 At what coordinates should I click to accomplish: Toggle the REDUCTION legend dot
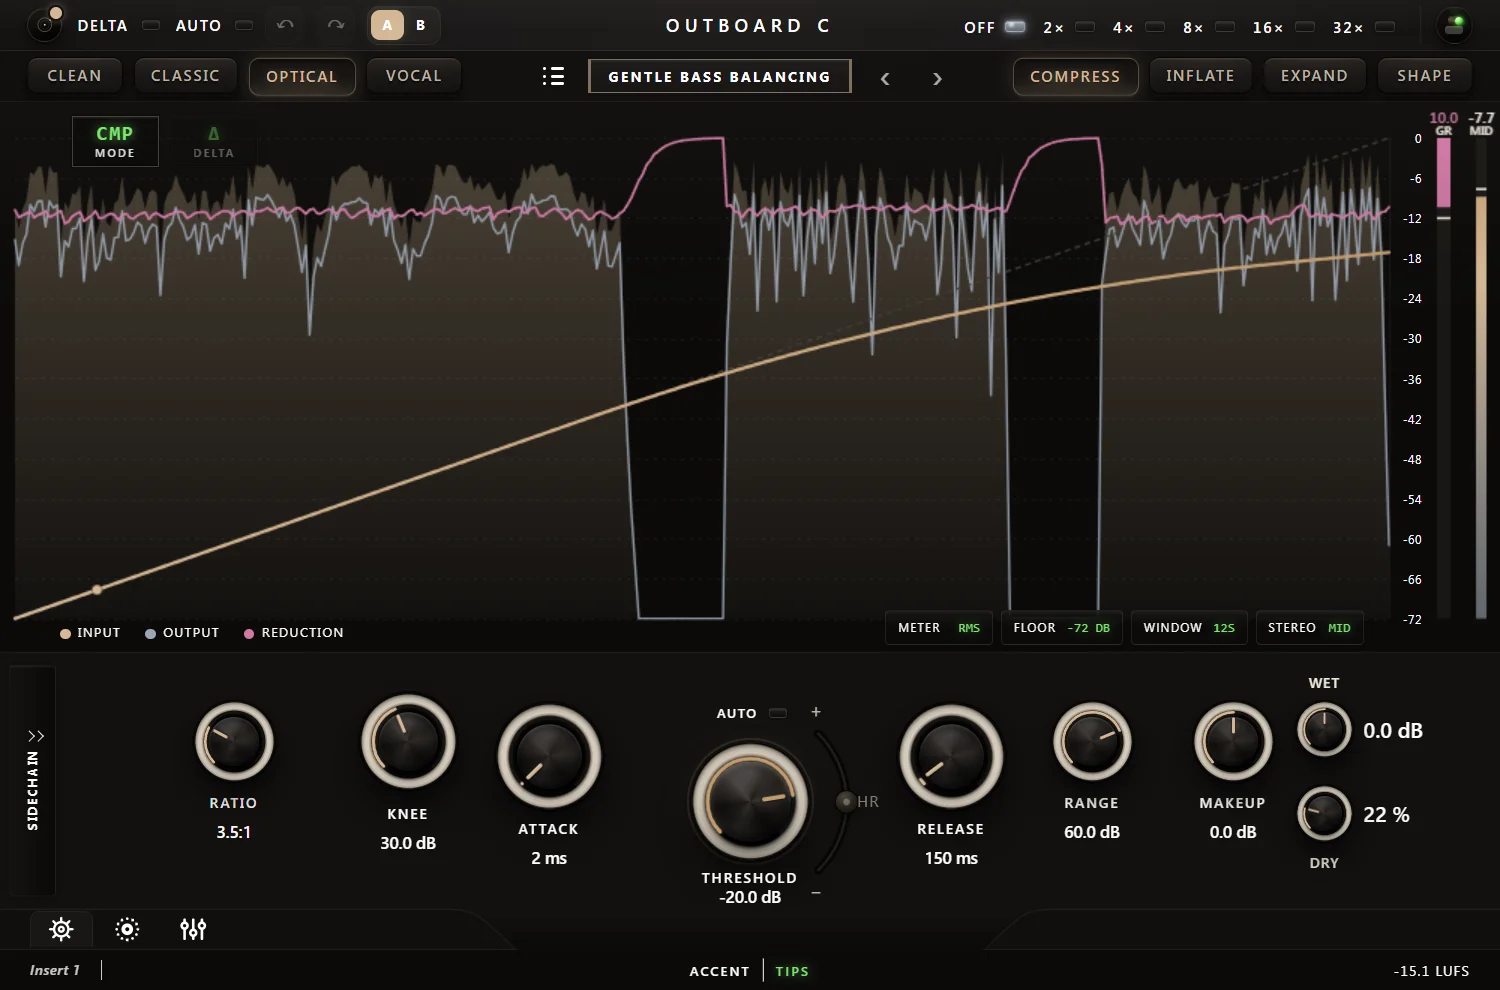coord(249,634)
